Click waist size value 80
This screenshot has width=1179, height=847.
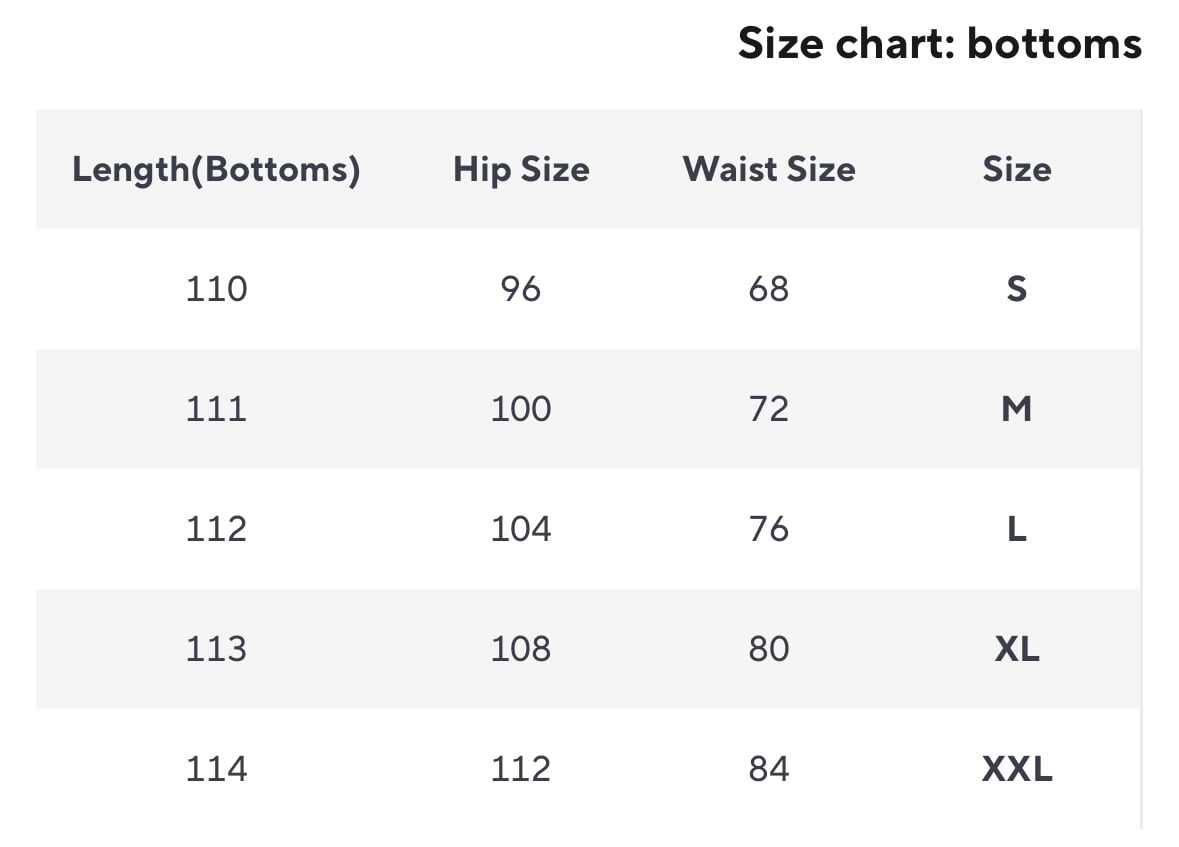click(769, 649)
